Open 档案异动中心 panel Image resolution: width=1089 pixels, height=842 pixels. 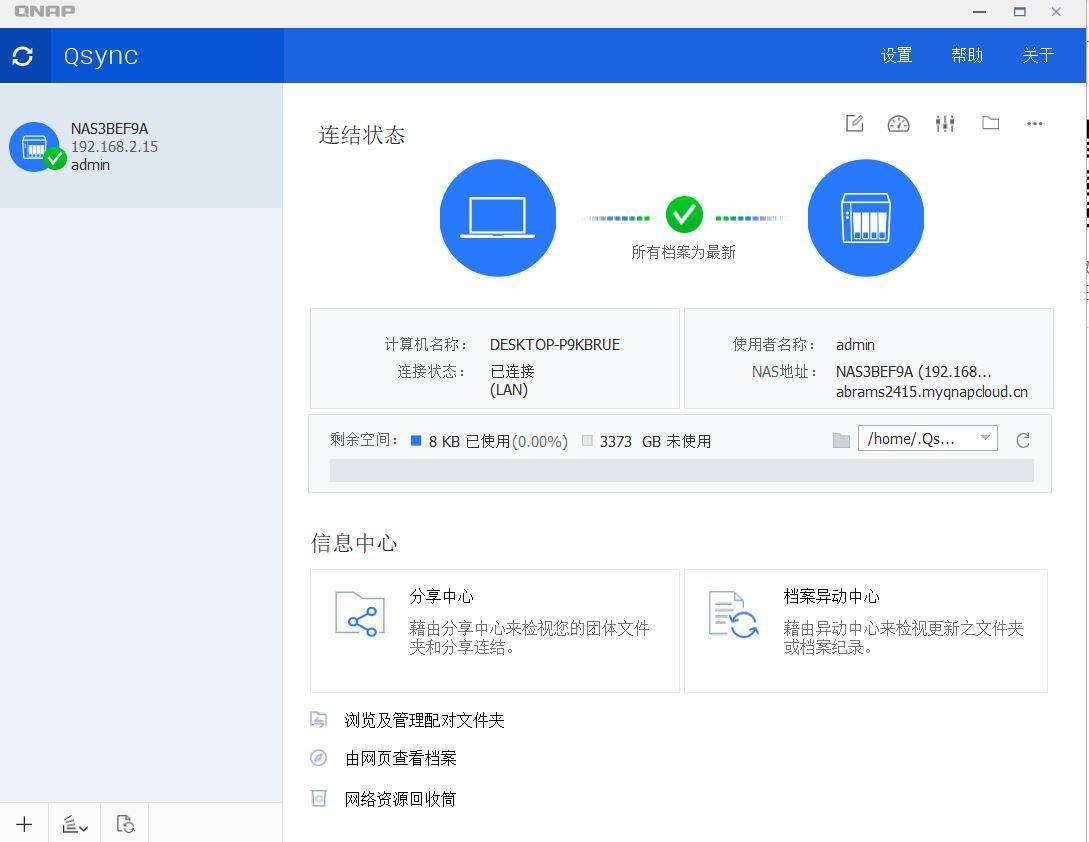[865, 630]
